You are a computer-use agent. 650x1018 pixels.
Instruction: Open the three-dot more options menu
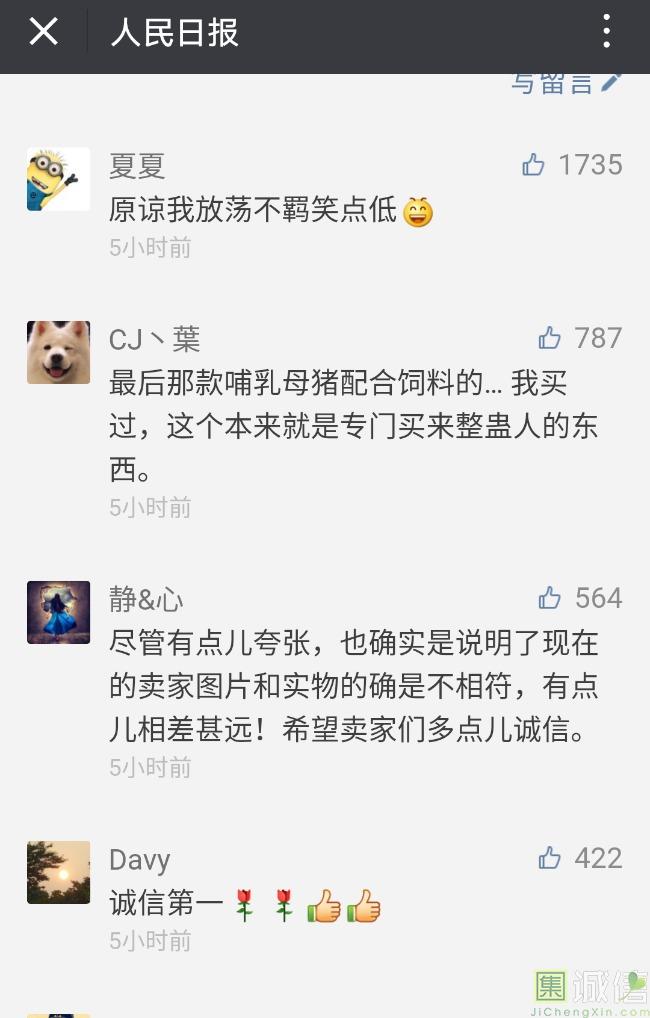coord(606,31)
